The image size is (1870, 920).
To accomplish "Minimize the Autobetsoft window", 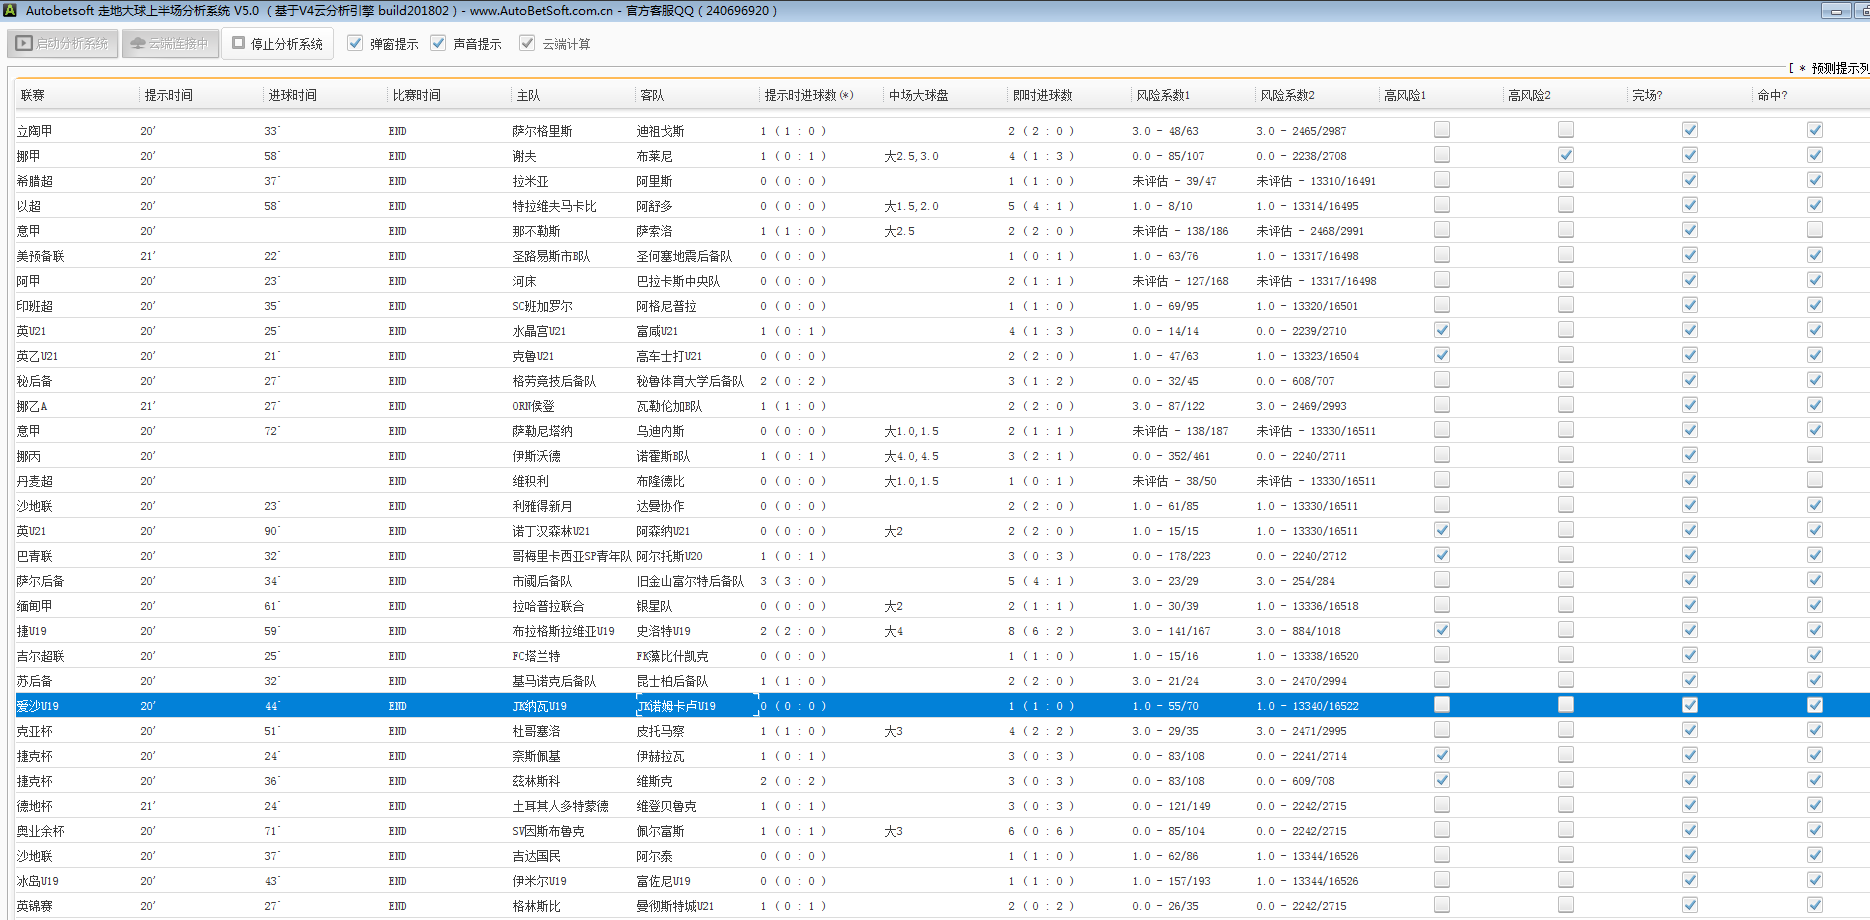I will (1836, 11).
